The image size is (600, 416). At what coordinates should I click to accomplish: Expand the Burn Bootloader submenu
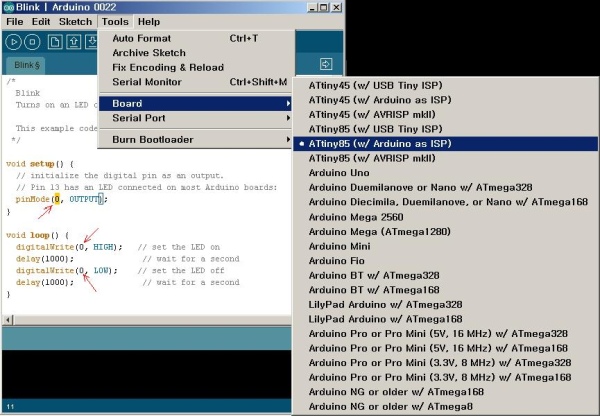coord(196,140)
